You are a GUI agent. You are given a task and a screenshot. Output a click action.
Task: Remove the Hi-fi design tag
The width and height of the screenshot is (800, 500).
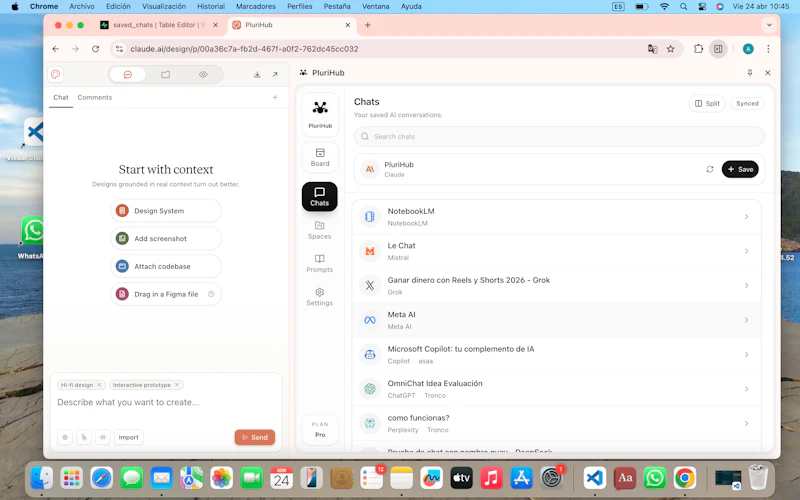click(x=99, y=385)
